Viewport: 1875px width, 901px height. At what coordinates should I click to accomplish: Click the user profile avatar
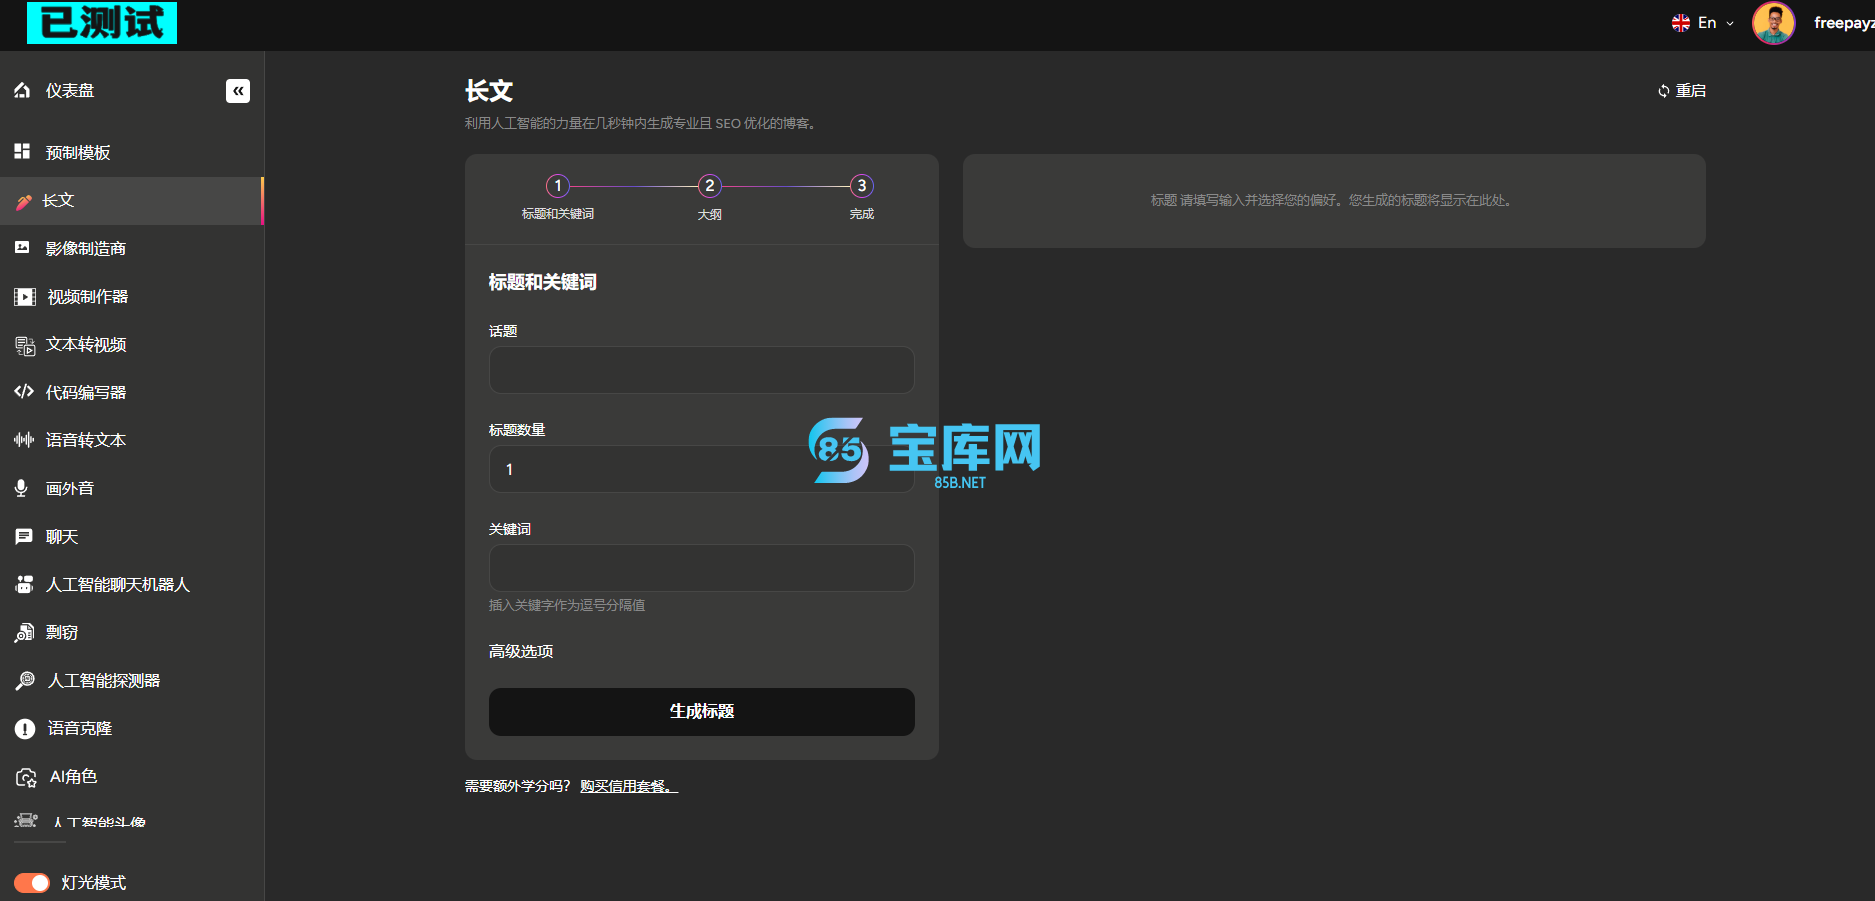(x=1773, y=23)
